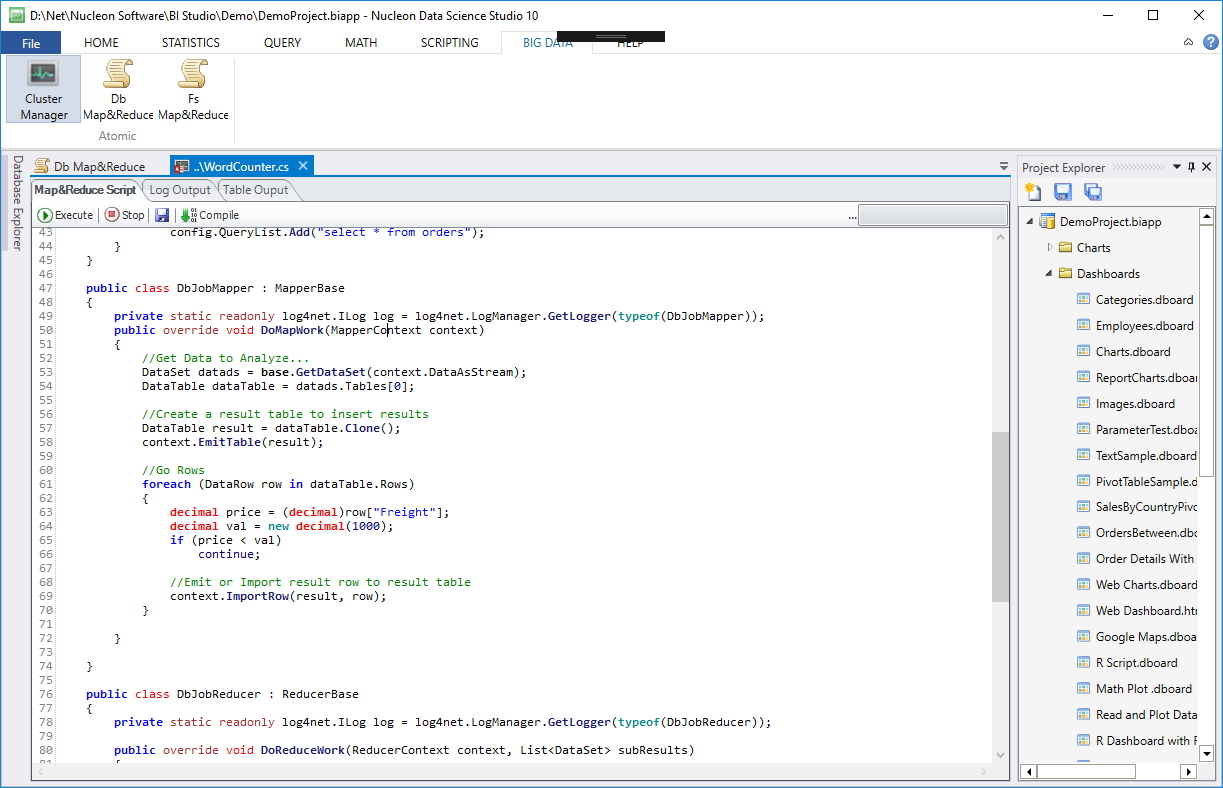Create a new item in Project Explorer
This screenshot has width=1223, height=788.
coord(1033,191)
